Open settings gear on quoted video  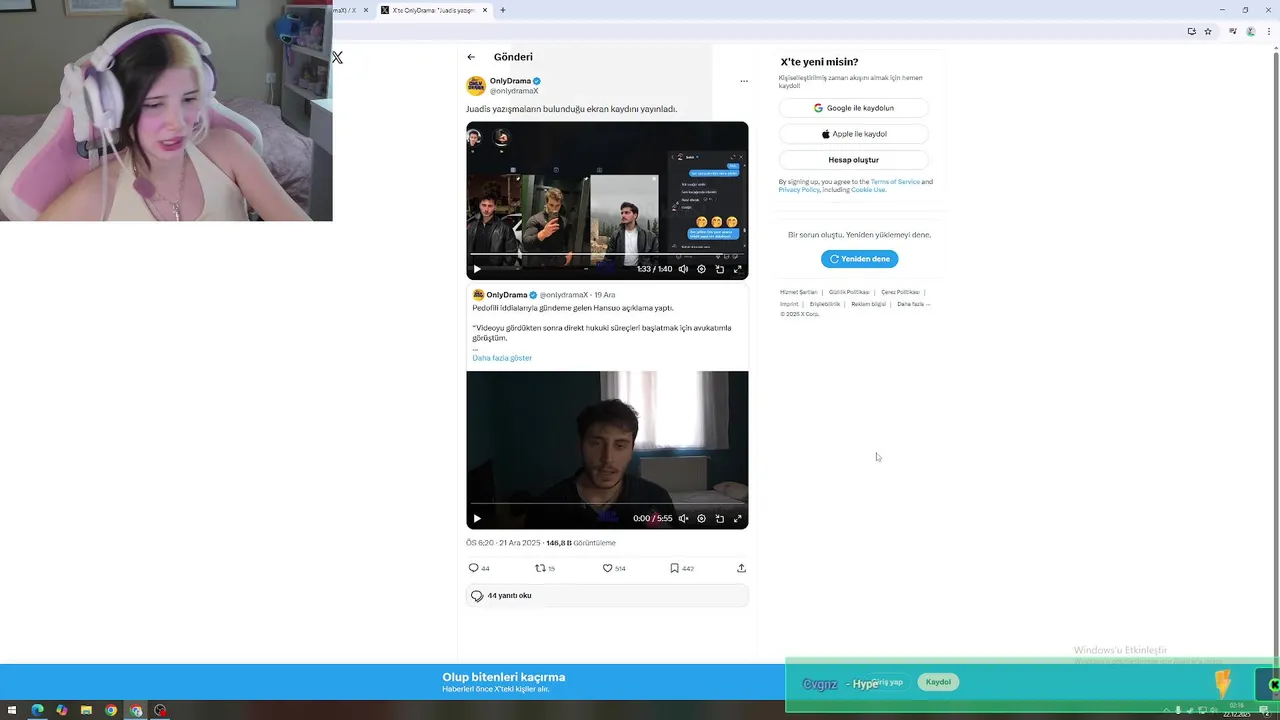click(x=701, y=518)
